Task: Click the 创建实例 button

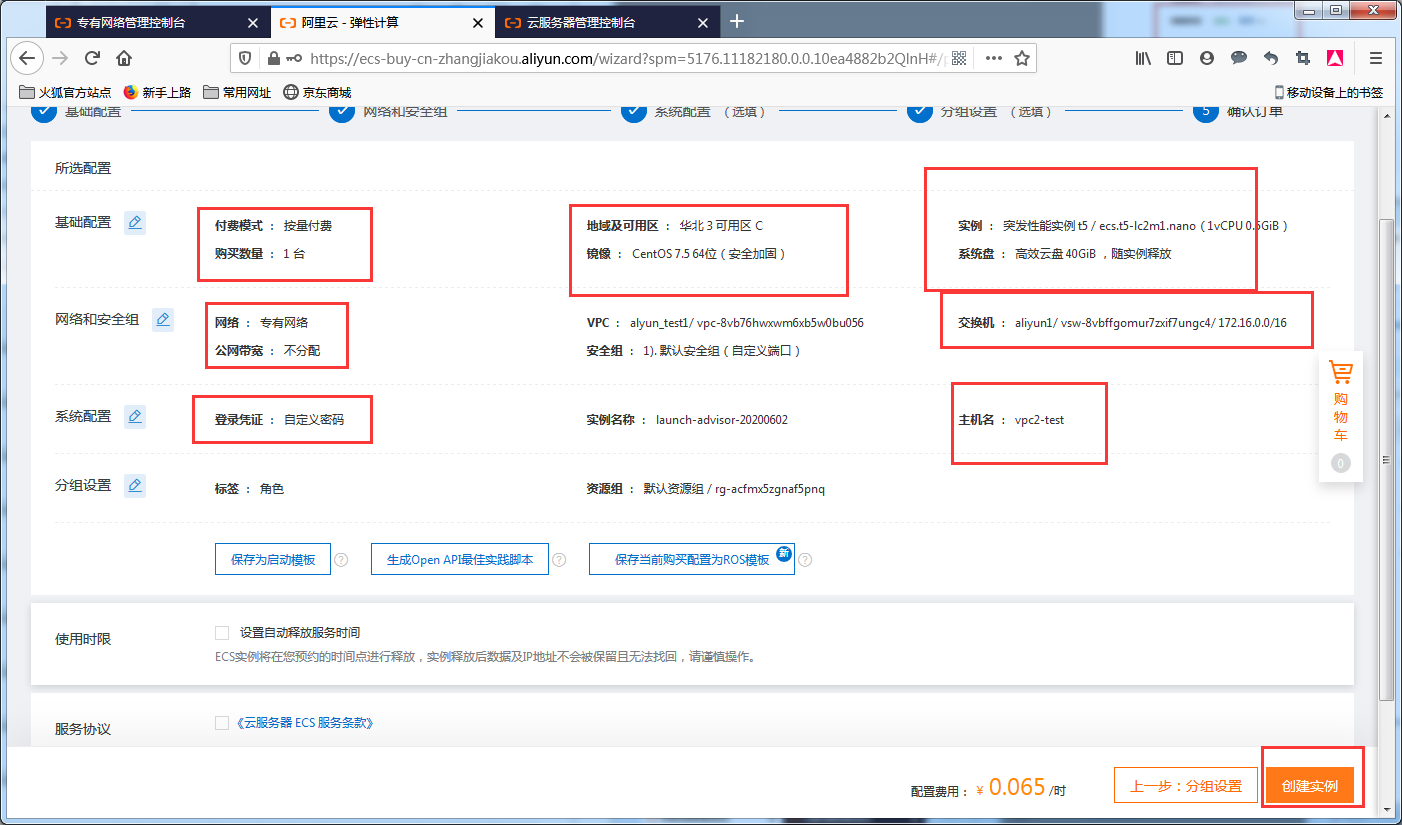Action: tap(1309, 786)
